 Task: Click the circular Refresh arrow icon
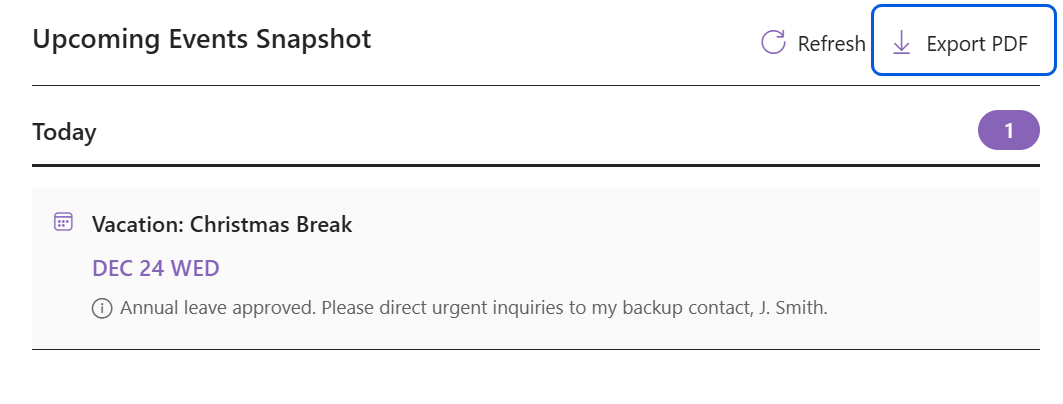point(773,43)
